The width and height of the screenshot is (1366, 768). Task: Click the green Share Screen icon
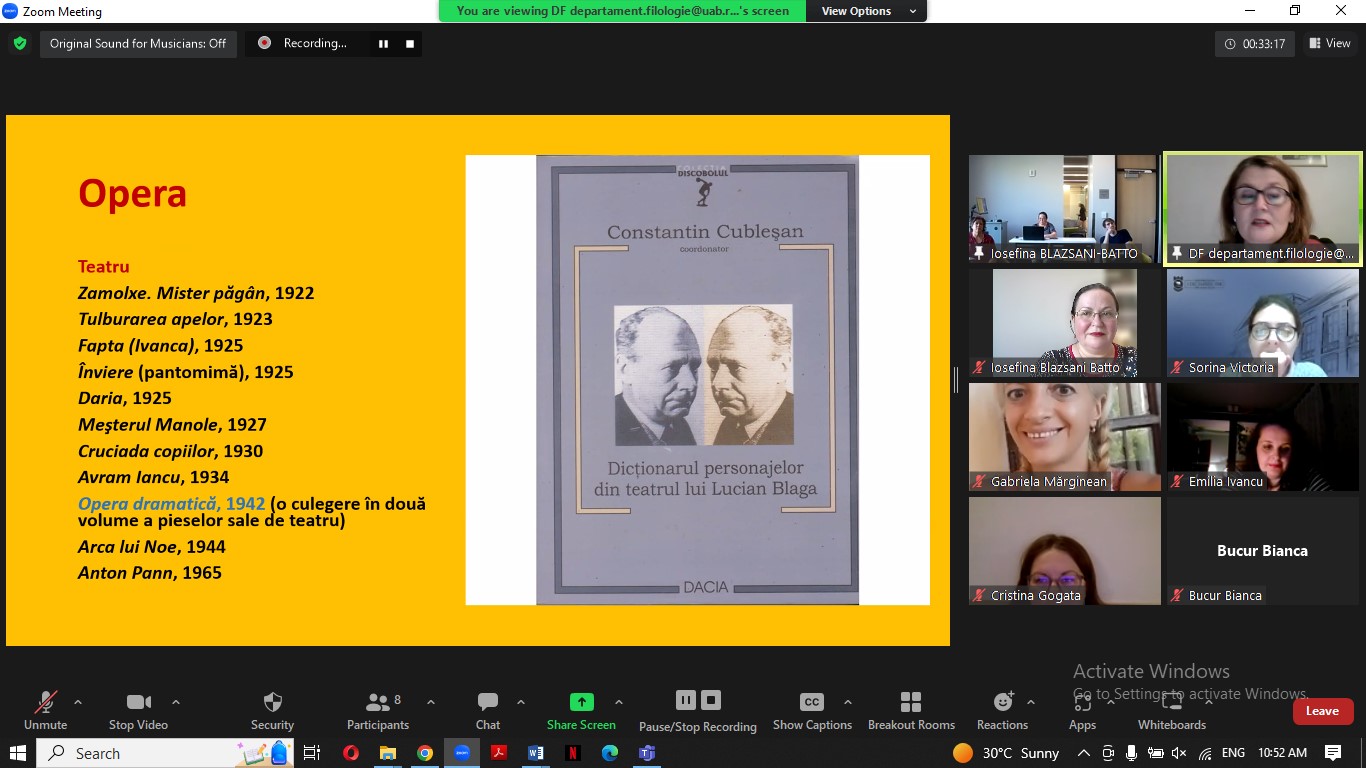(581, 702)
